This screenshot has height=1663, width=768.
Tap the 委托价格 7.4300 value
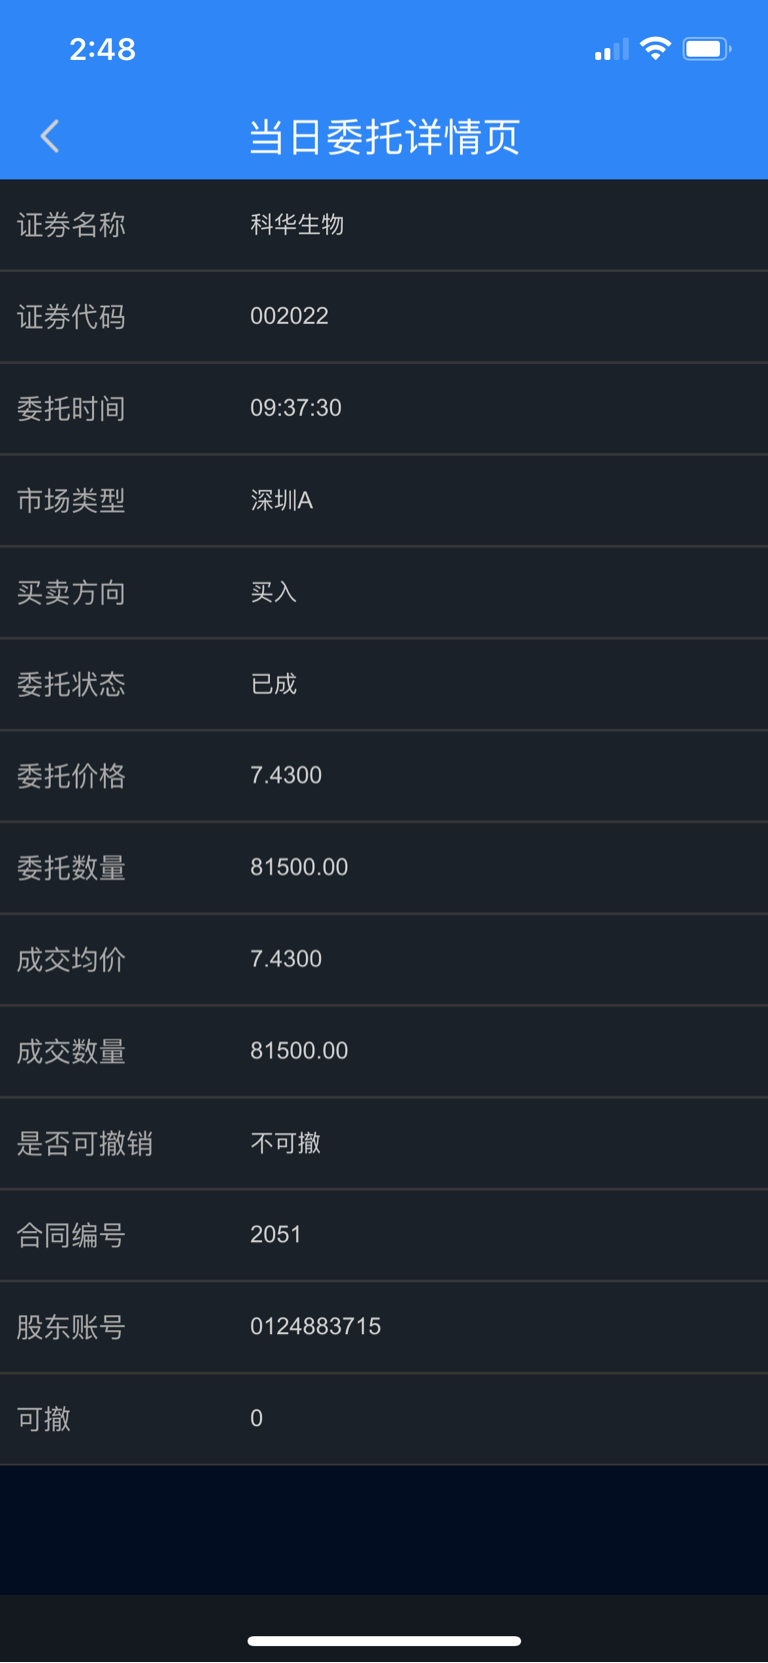[x=286, y=775]
